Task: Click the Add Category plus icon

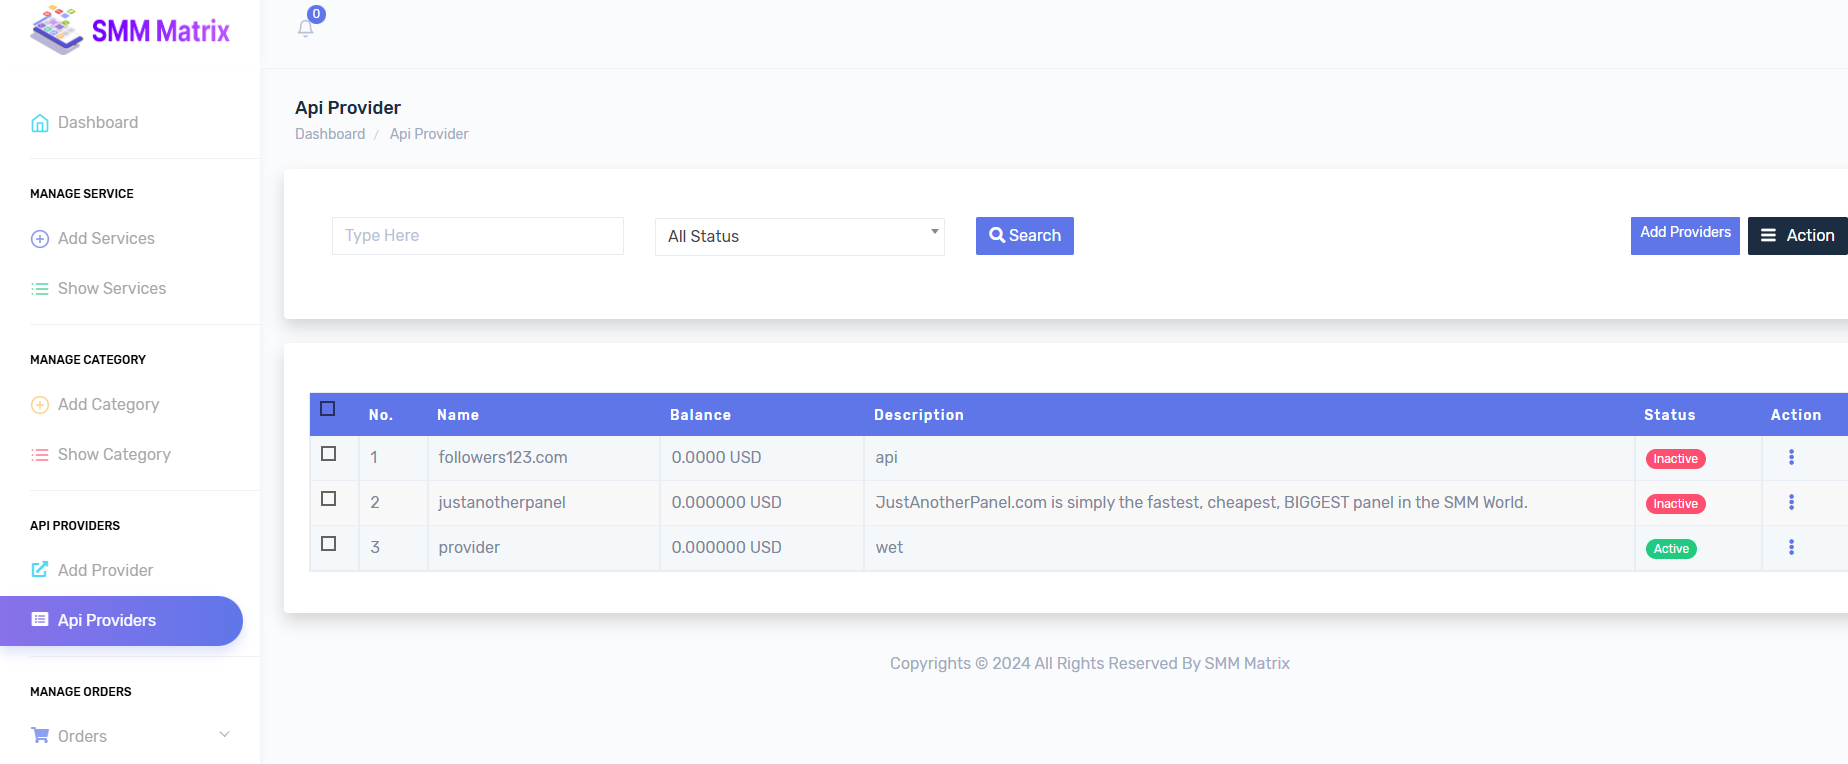Action: pos(40,405)
